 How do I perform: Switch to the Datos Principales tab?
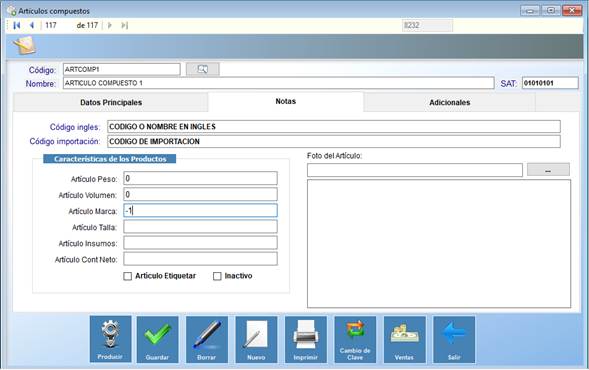point(111,102)
